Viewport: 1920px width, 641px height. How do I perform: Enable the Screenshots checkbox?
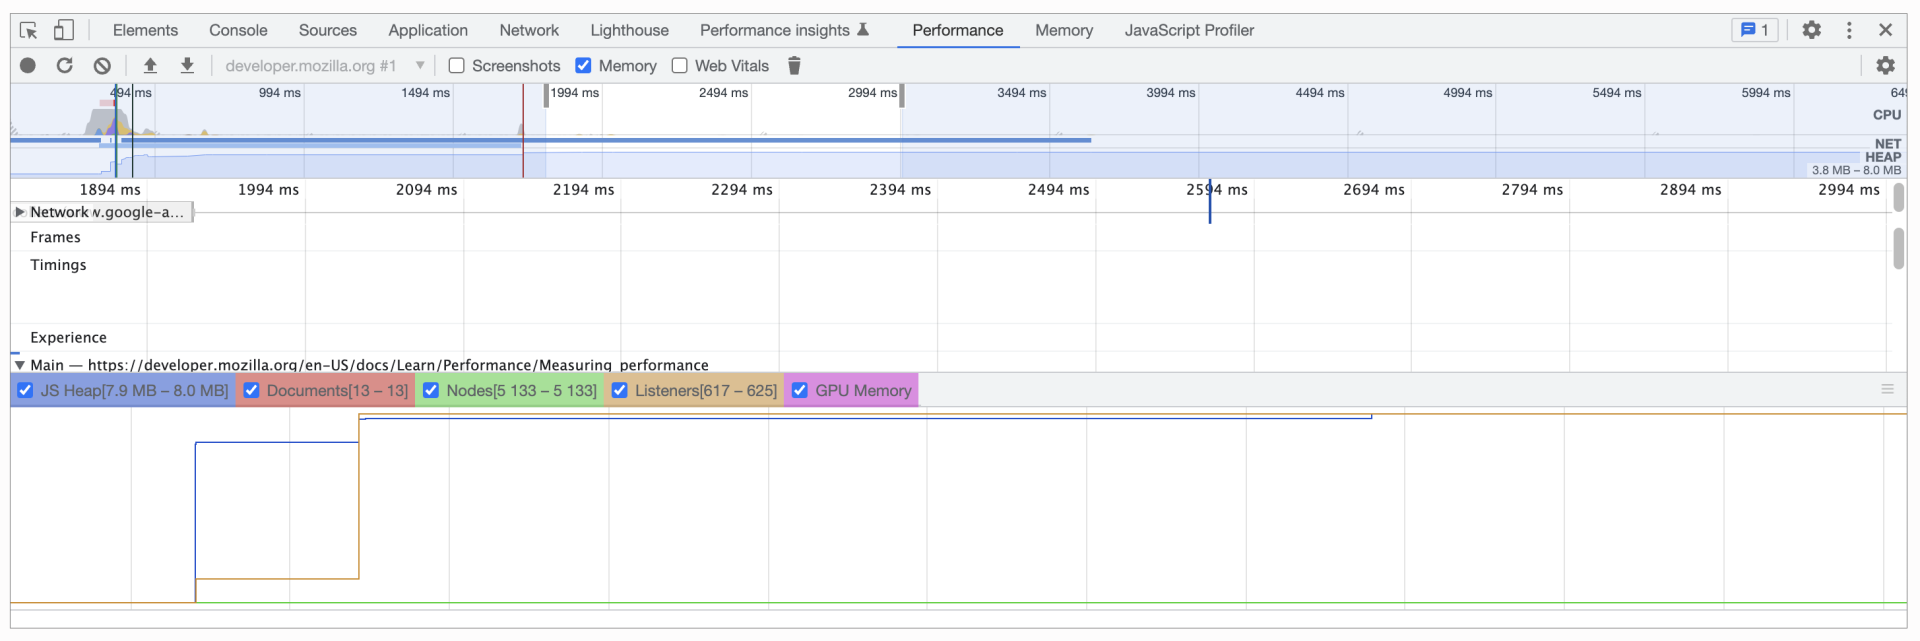pos(457,66)
